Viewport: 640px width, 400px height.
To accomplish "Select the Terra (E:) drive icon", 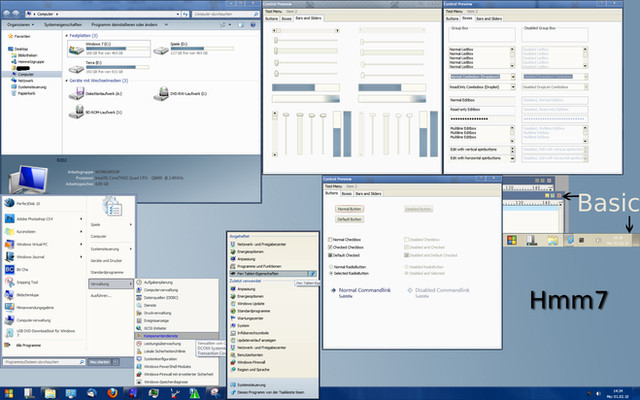I will coord(76,69).
